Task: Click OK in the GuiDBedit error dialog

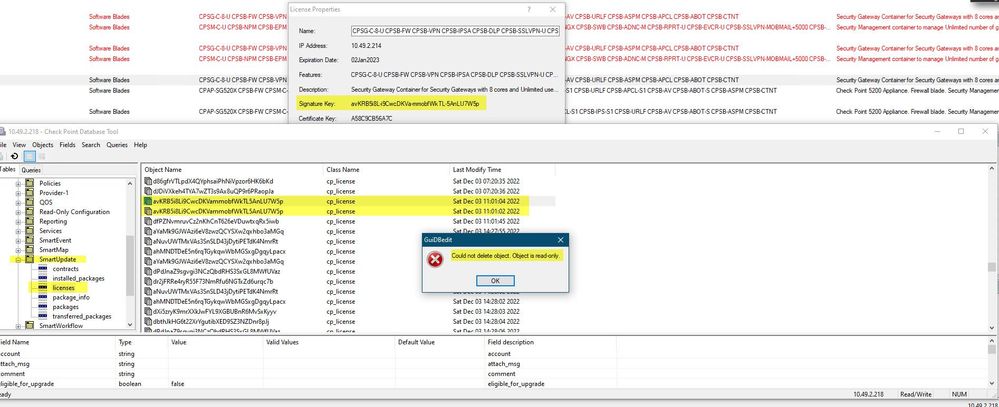Action: click(495, 281)
